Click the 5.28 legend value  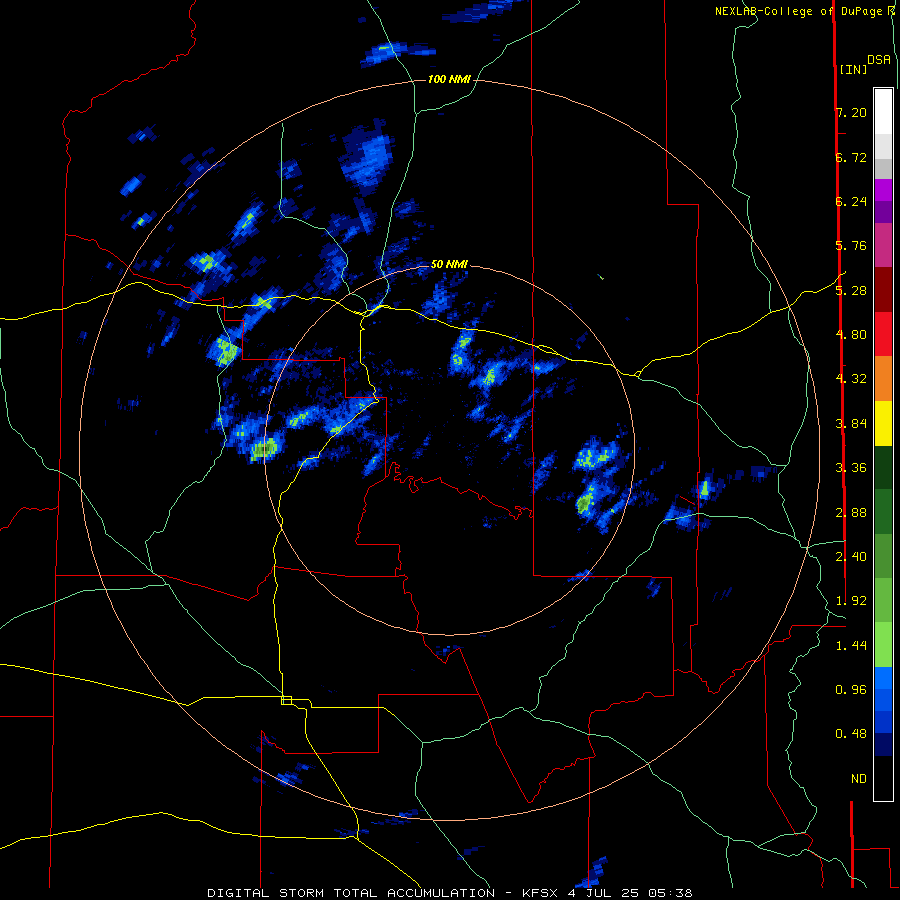[x=851, y=290]
